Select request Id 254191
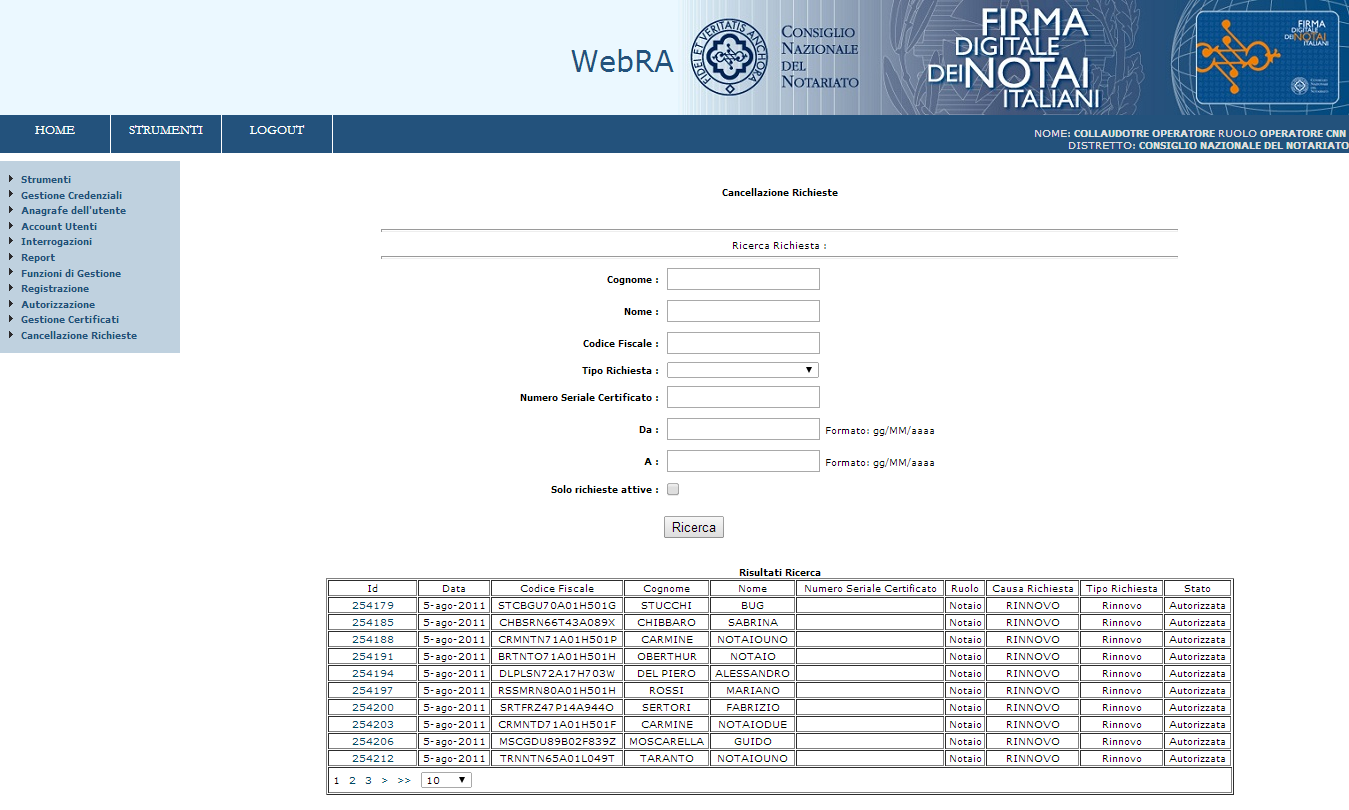Screen dimensions: 1349x810 pyautogui.click(x=373, y=656)
